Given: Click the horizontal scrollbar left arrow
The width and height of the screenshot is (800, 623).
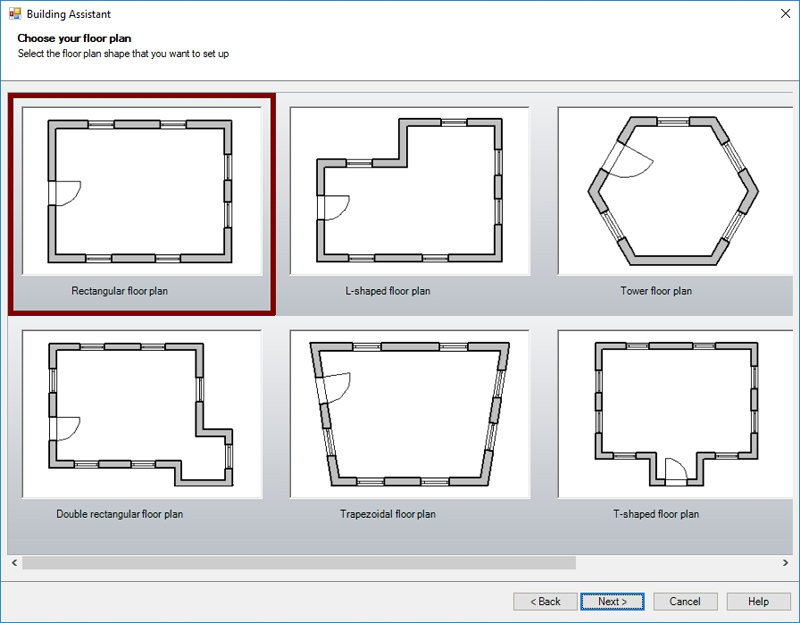Looking at the screenshot, I should [x=14, y=563].
